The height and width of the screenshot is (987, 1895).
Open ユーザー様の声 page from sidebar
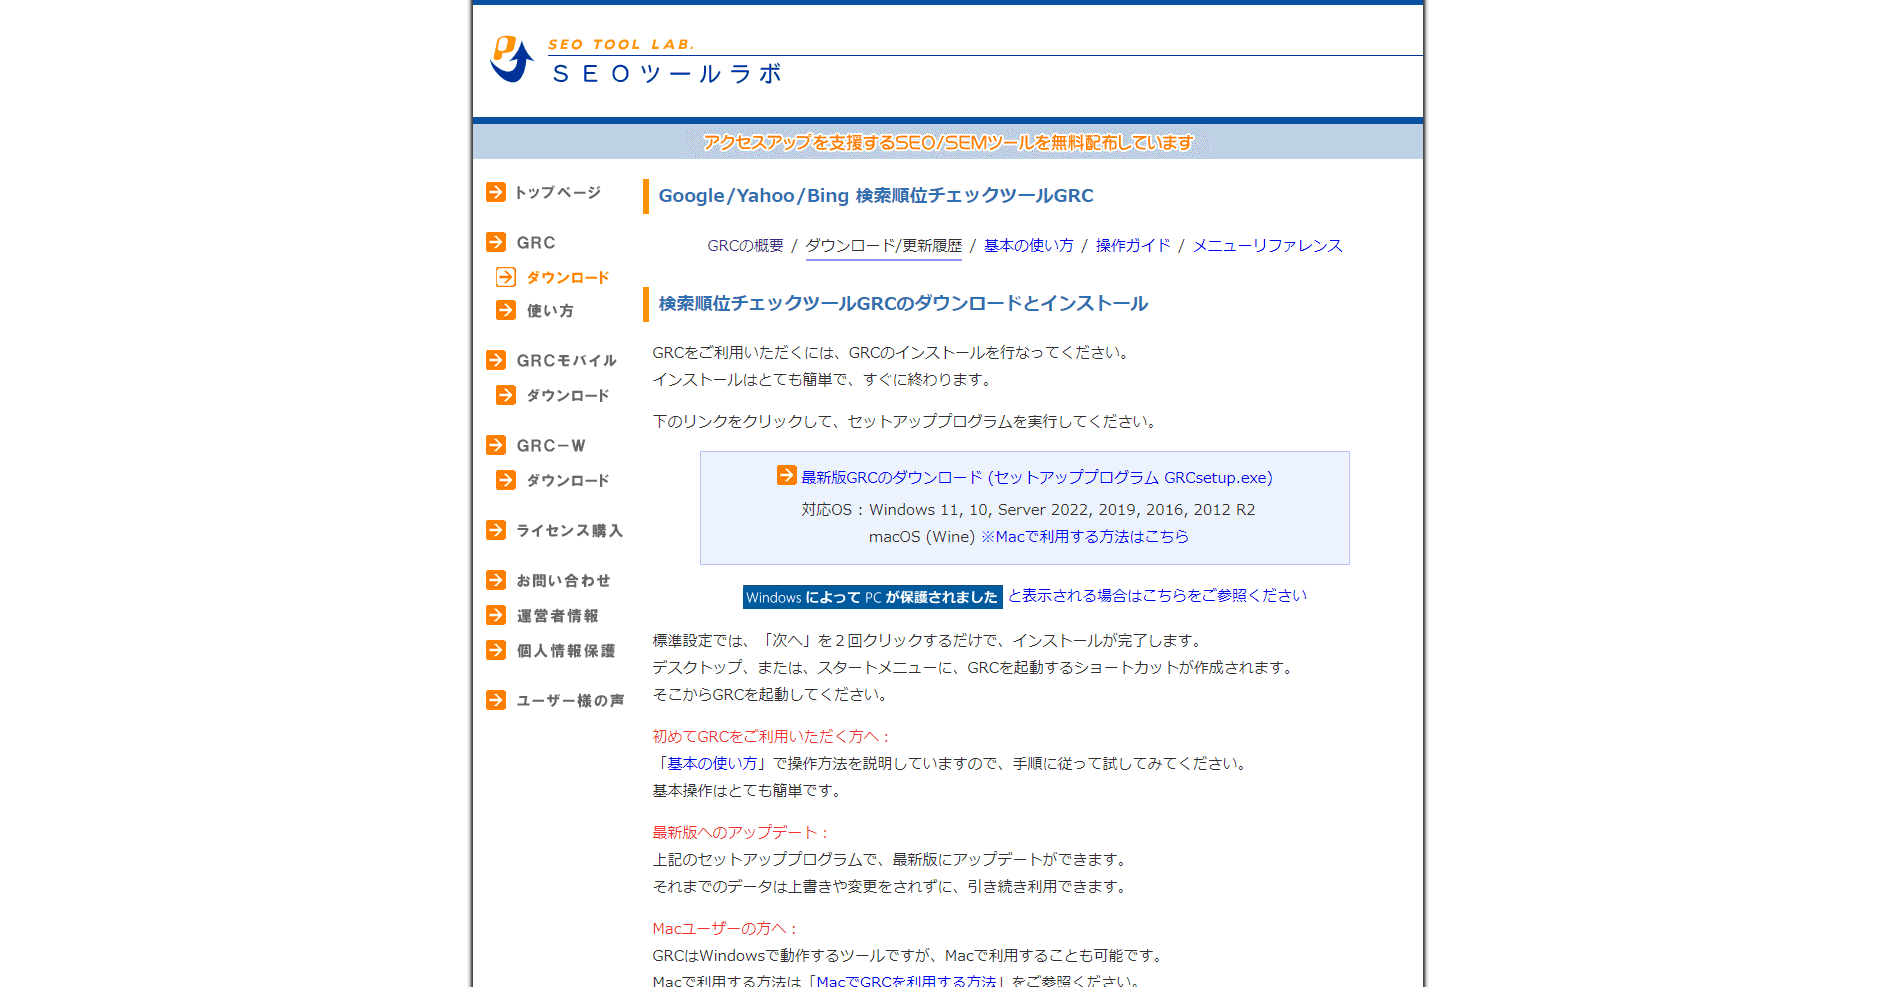pyautogui.click(x=570, y=701)
